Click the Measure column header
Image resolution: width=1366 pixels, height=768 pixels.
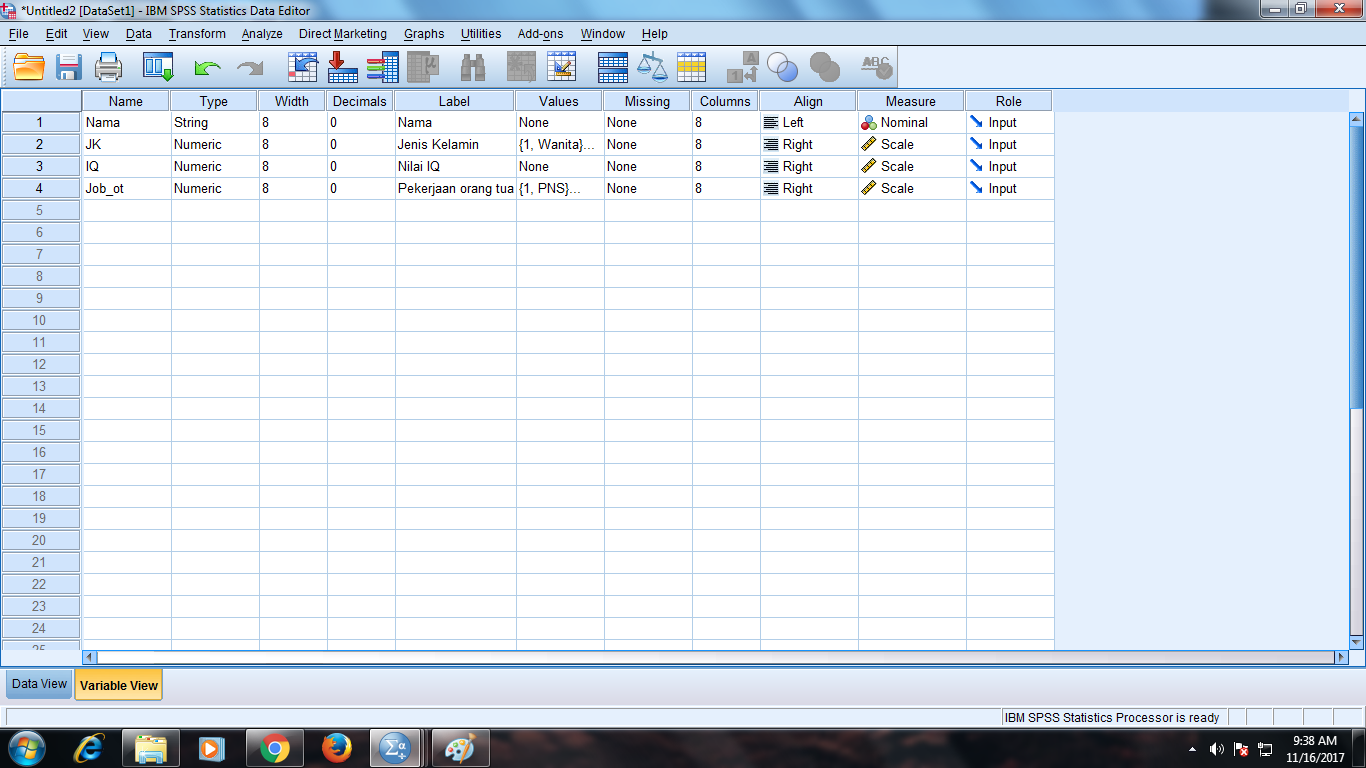click(911, 101)
